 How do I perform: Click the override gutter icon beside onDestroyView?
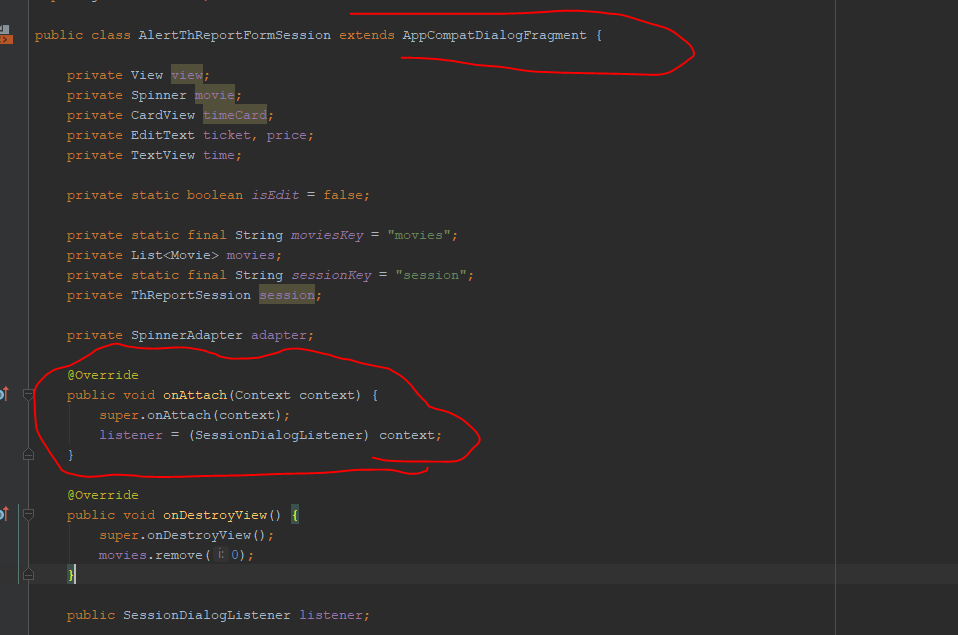pyautogui.click(x=4, y=514)
